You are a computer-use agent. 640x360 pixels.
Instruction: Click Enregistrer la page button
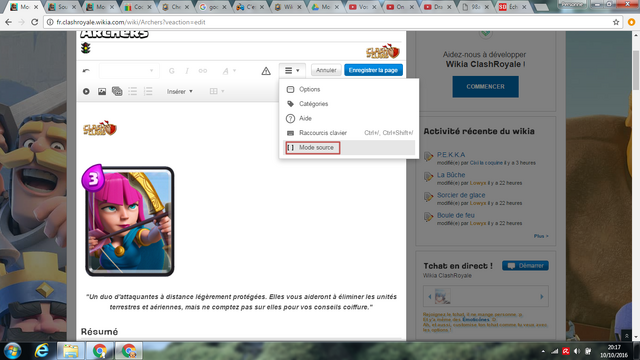[x=373, y=70]
